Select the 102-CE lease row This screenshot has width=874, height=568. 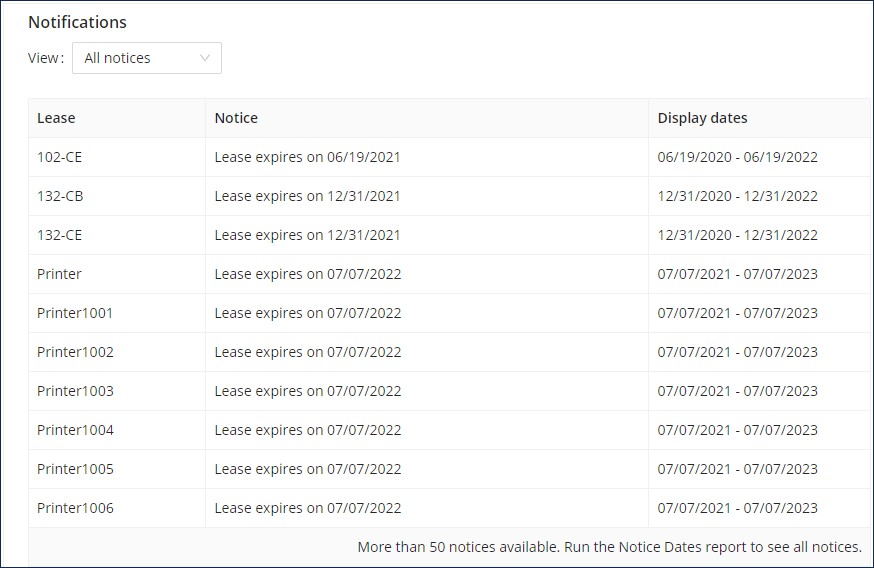pyautogui.click(x=449, y=157)
